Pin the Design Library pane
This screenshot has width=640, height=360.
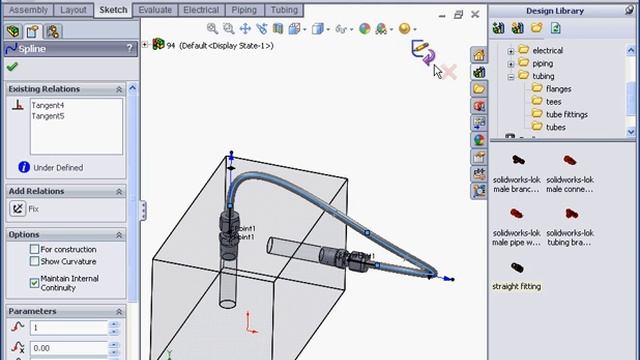pos(629,10)
